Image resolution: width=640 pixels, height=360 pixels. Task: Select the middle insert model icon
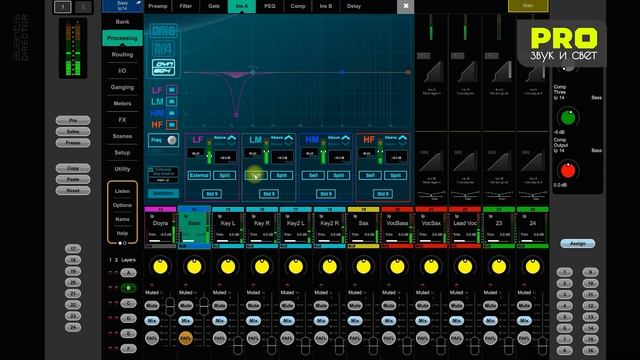(163, 49)
